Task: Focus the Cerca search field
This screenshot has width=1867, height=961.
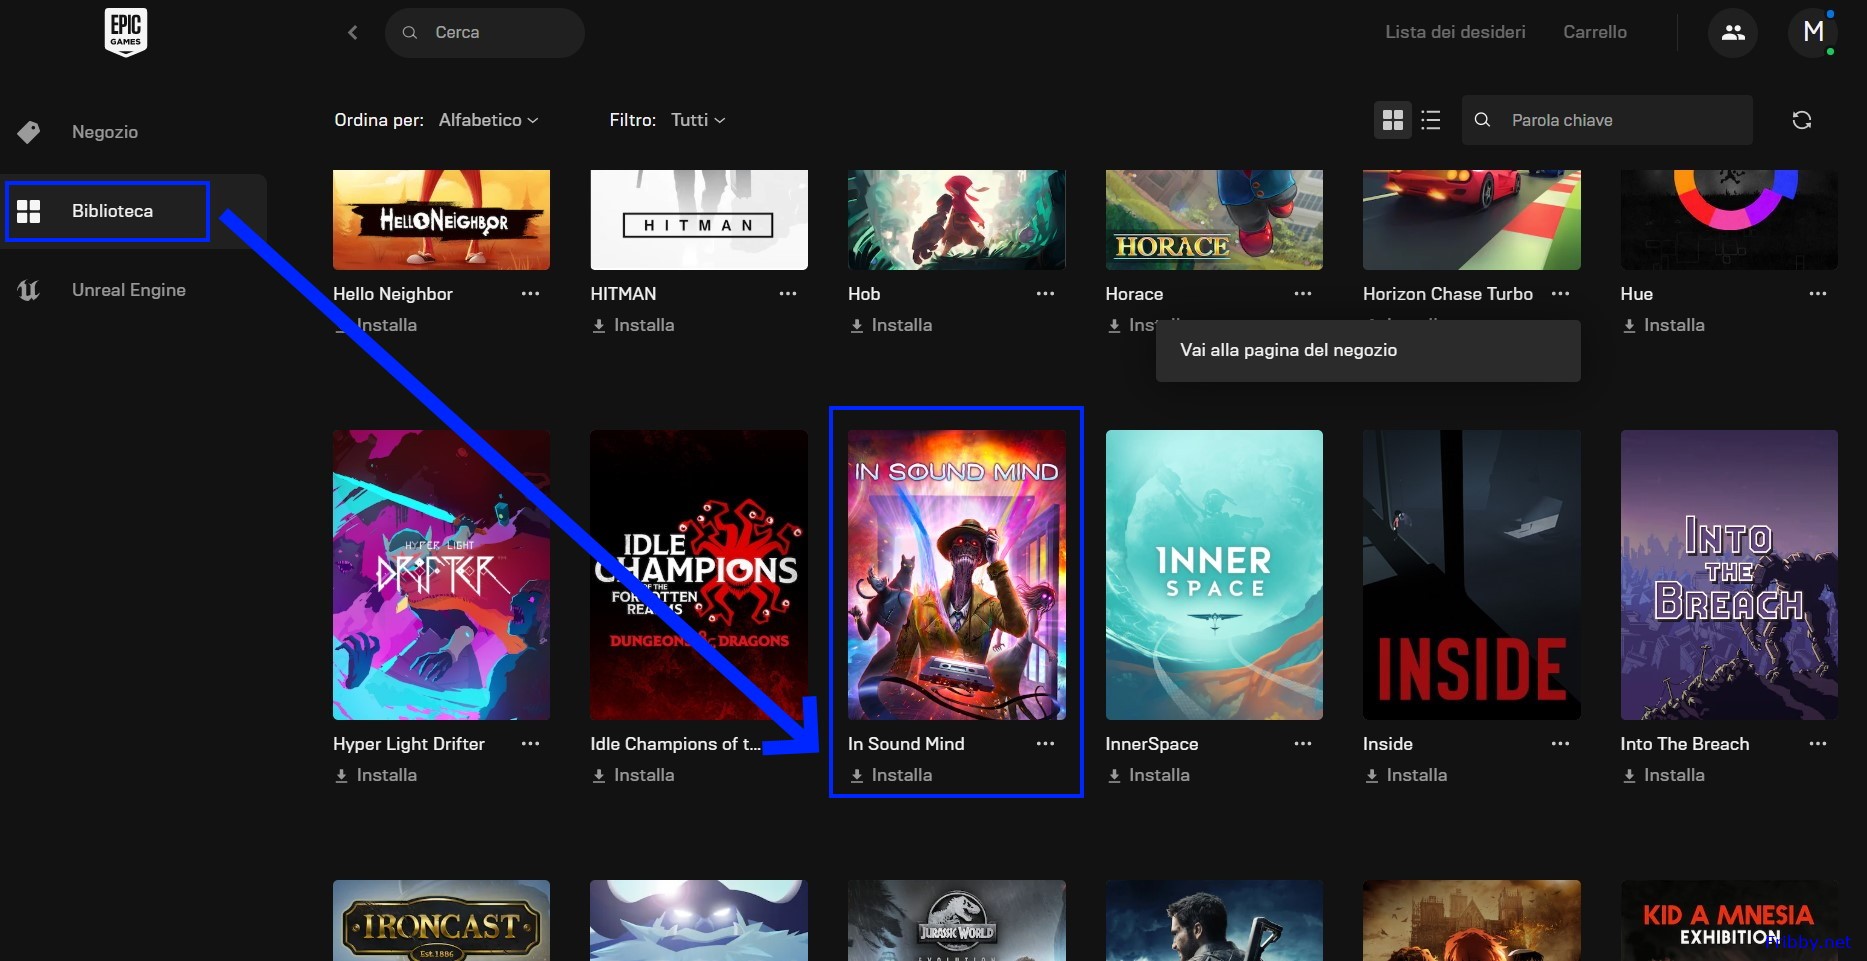Action: tap(485, 32)
